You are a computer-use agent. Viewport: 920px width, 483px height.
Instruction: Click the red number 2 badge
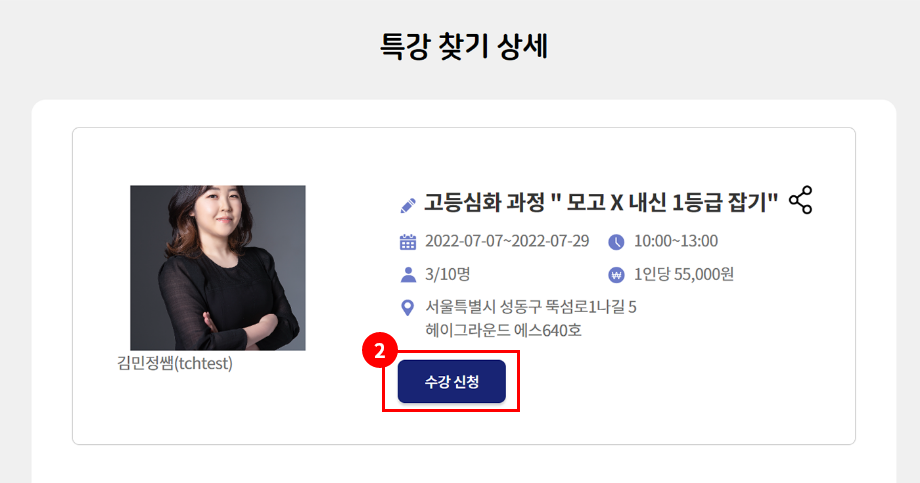(x=380, y=351)
